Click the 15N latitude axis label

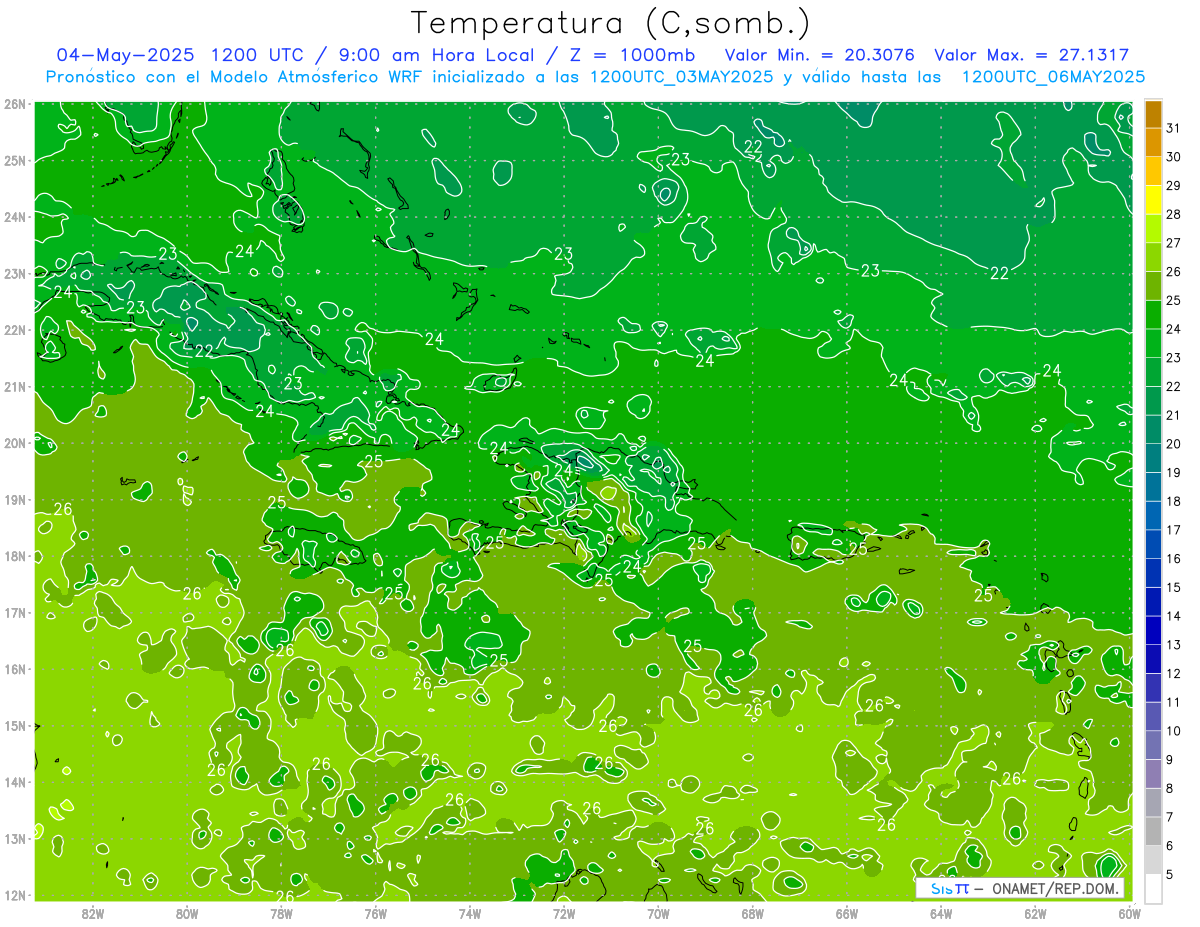(14, 725)
